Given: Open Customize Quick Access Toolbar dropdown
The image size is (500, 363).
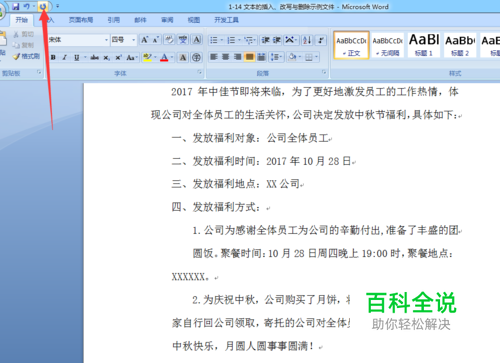Looking at the screenshot, I should 58,6.
